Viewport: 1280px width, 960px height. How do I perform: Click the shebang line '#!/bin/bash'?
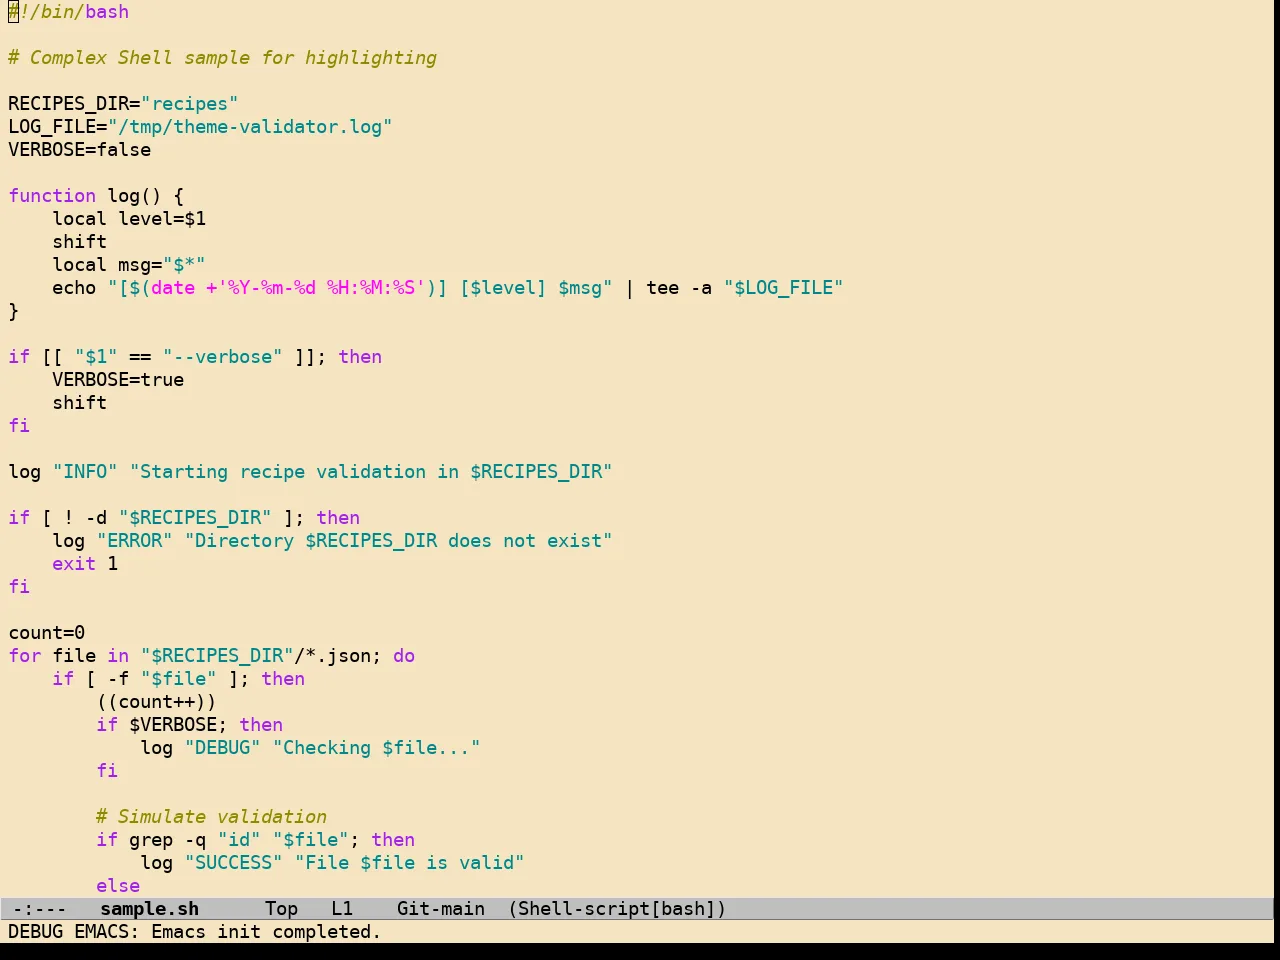[x=69, y=12]
